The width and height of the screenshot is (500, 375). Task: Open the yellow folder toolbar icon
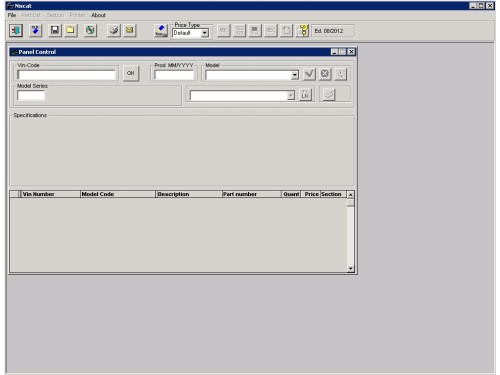click(71, 31)
